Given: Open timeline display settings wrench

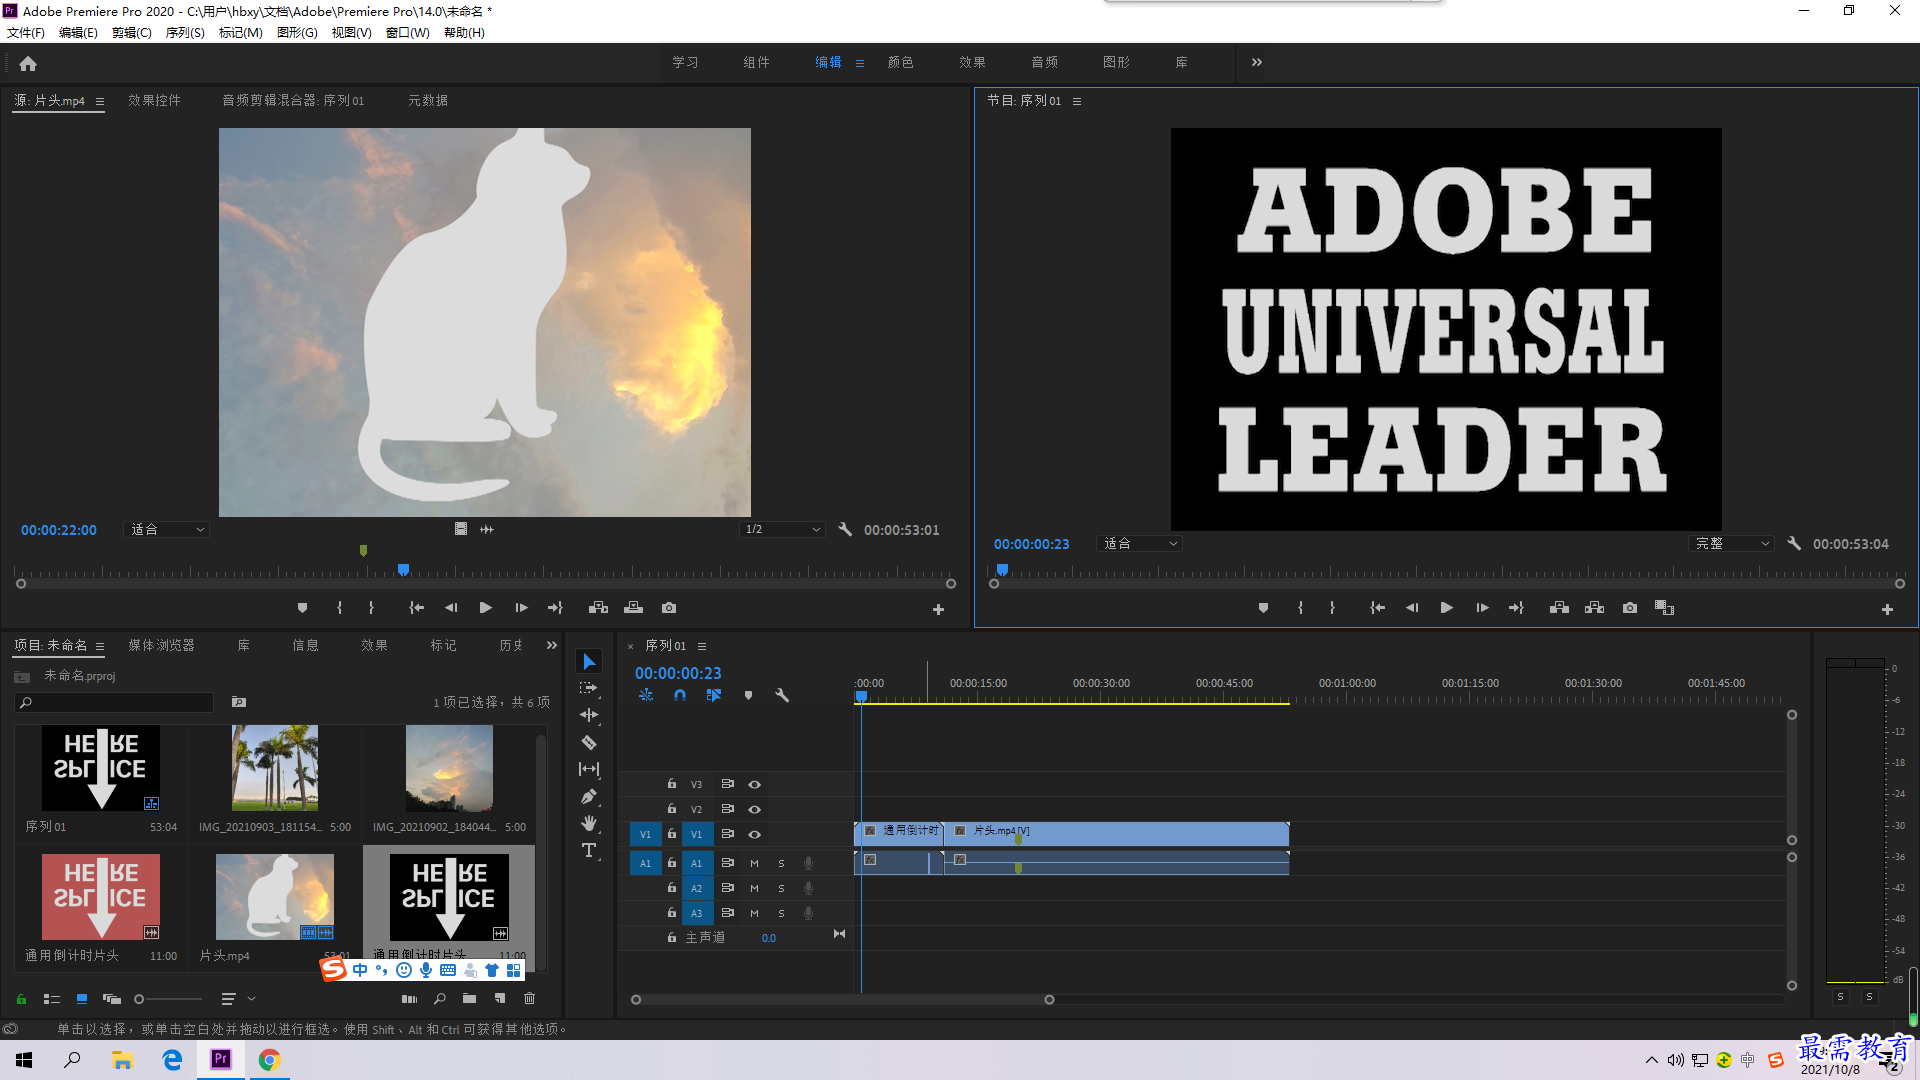Looking at the screenshot, I should (x=782, y=695).
